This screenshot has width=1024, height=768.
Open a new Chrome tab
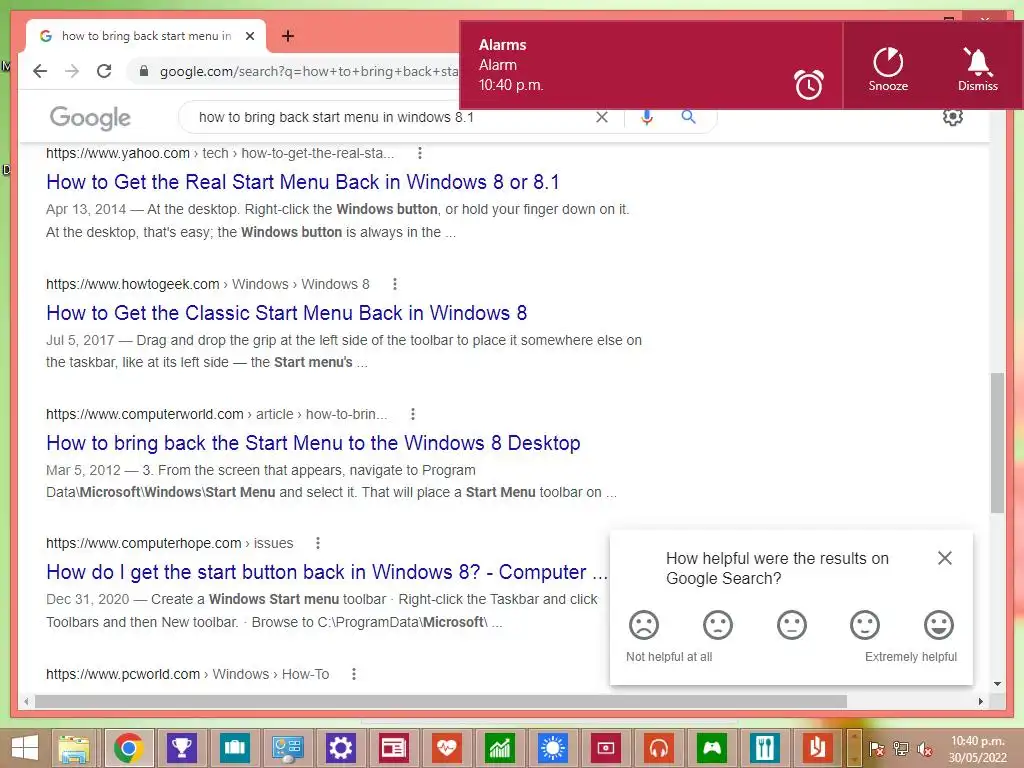coord(287,36)
